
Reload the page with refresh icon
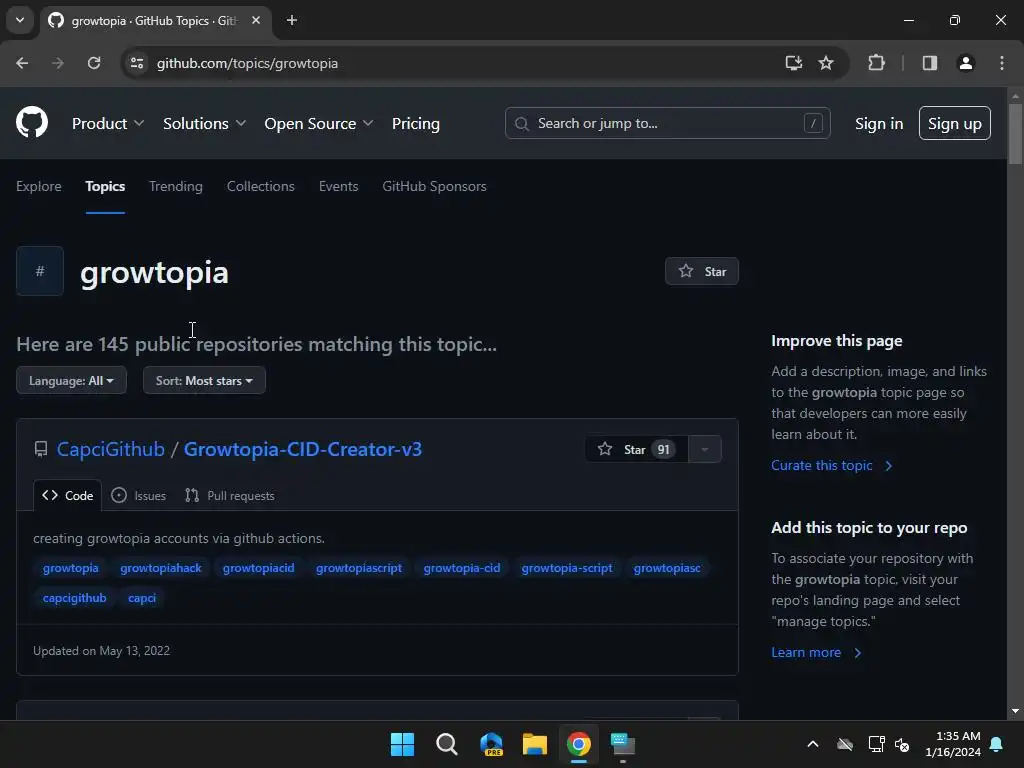[x=94, y=63]
